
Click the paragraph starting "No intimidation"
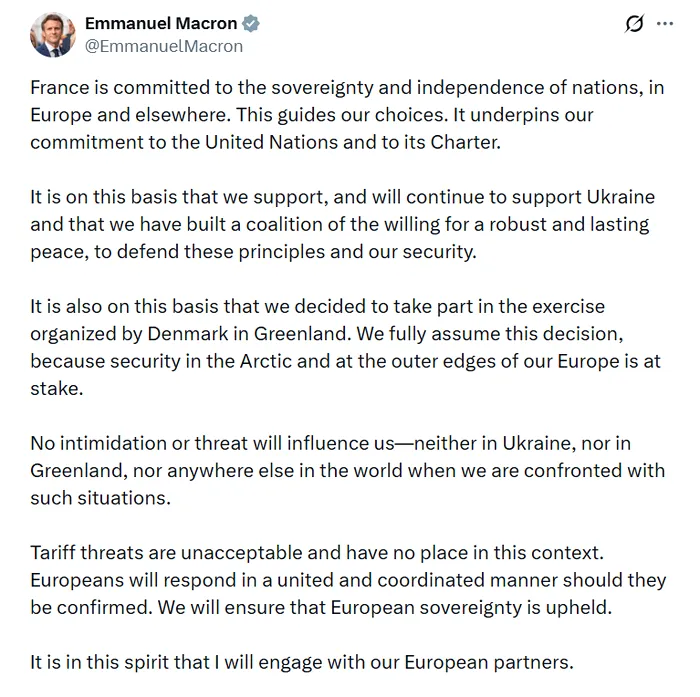(x=346, y=470)
